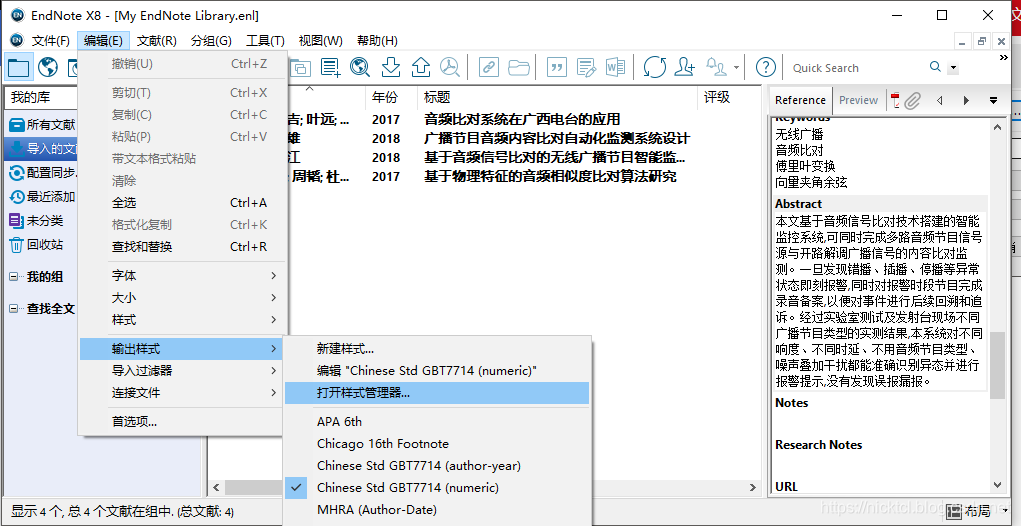
Task: Open the 文献(R) menu
Action: click(x=157, y=40)
